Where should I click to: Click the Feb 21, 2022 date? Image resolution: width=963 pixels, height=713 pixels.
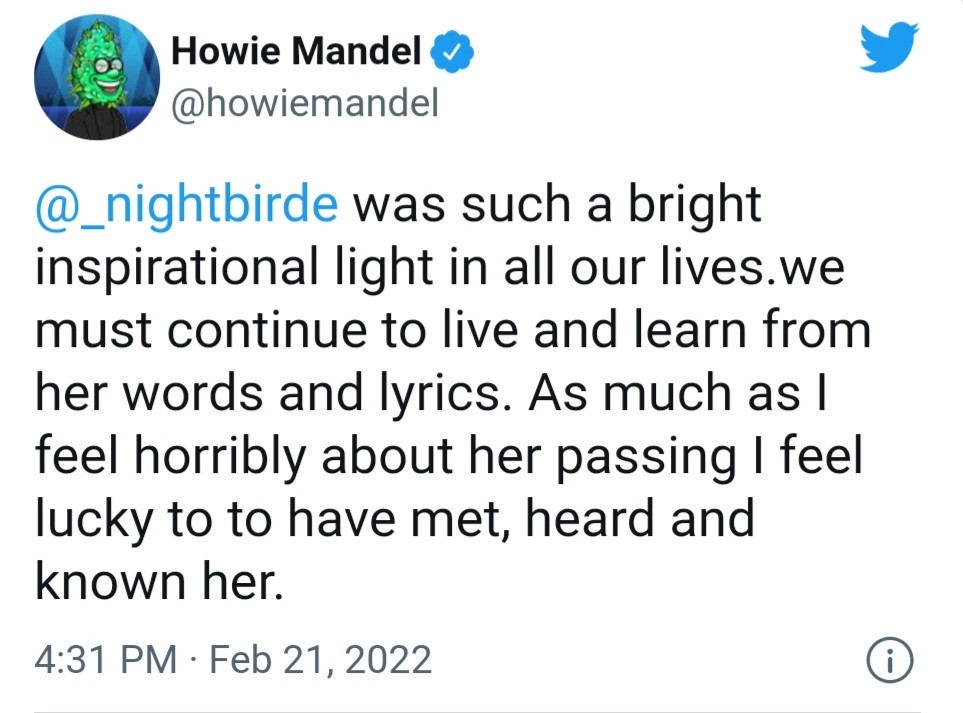click(321, 660)
